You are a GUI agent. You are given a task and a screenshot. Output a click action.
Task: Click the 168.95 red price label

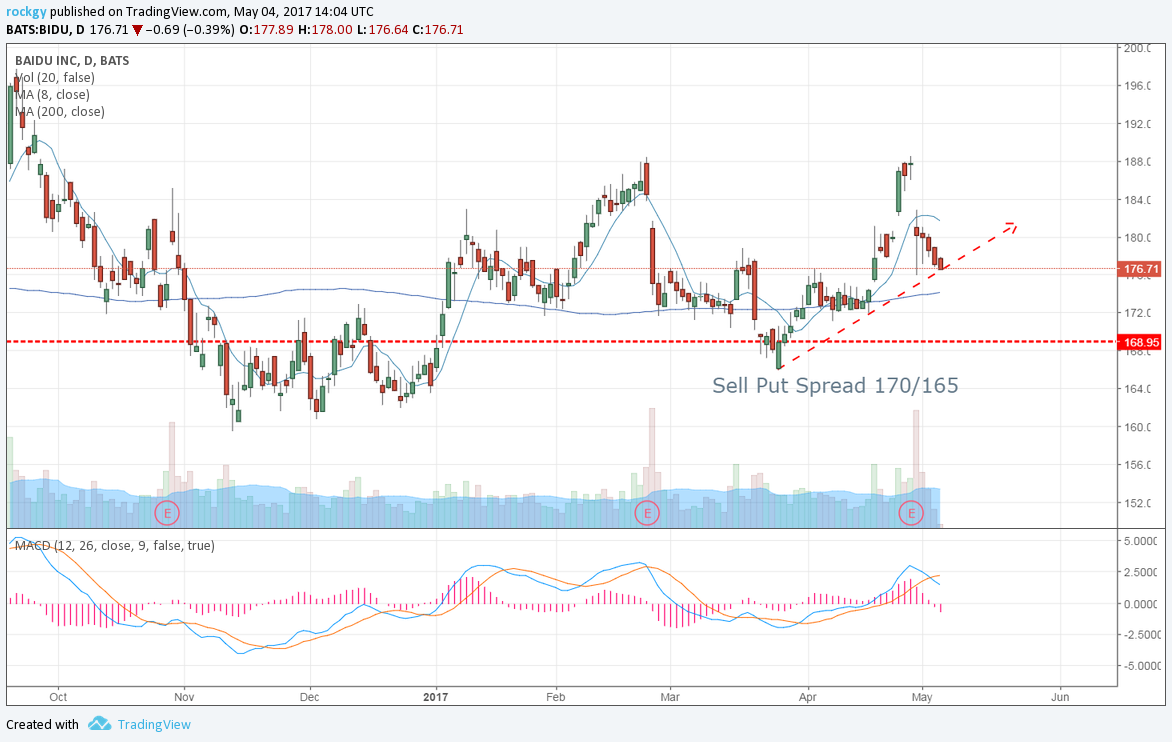(x=1141, y=342)
